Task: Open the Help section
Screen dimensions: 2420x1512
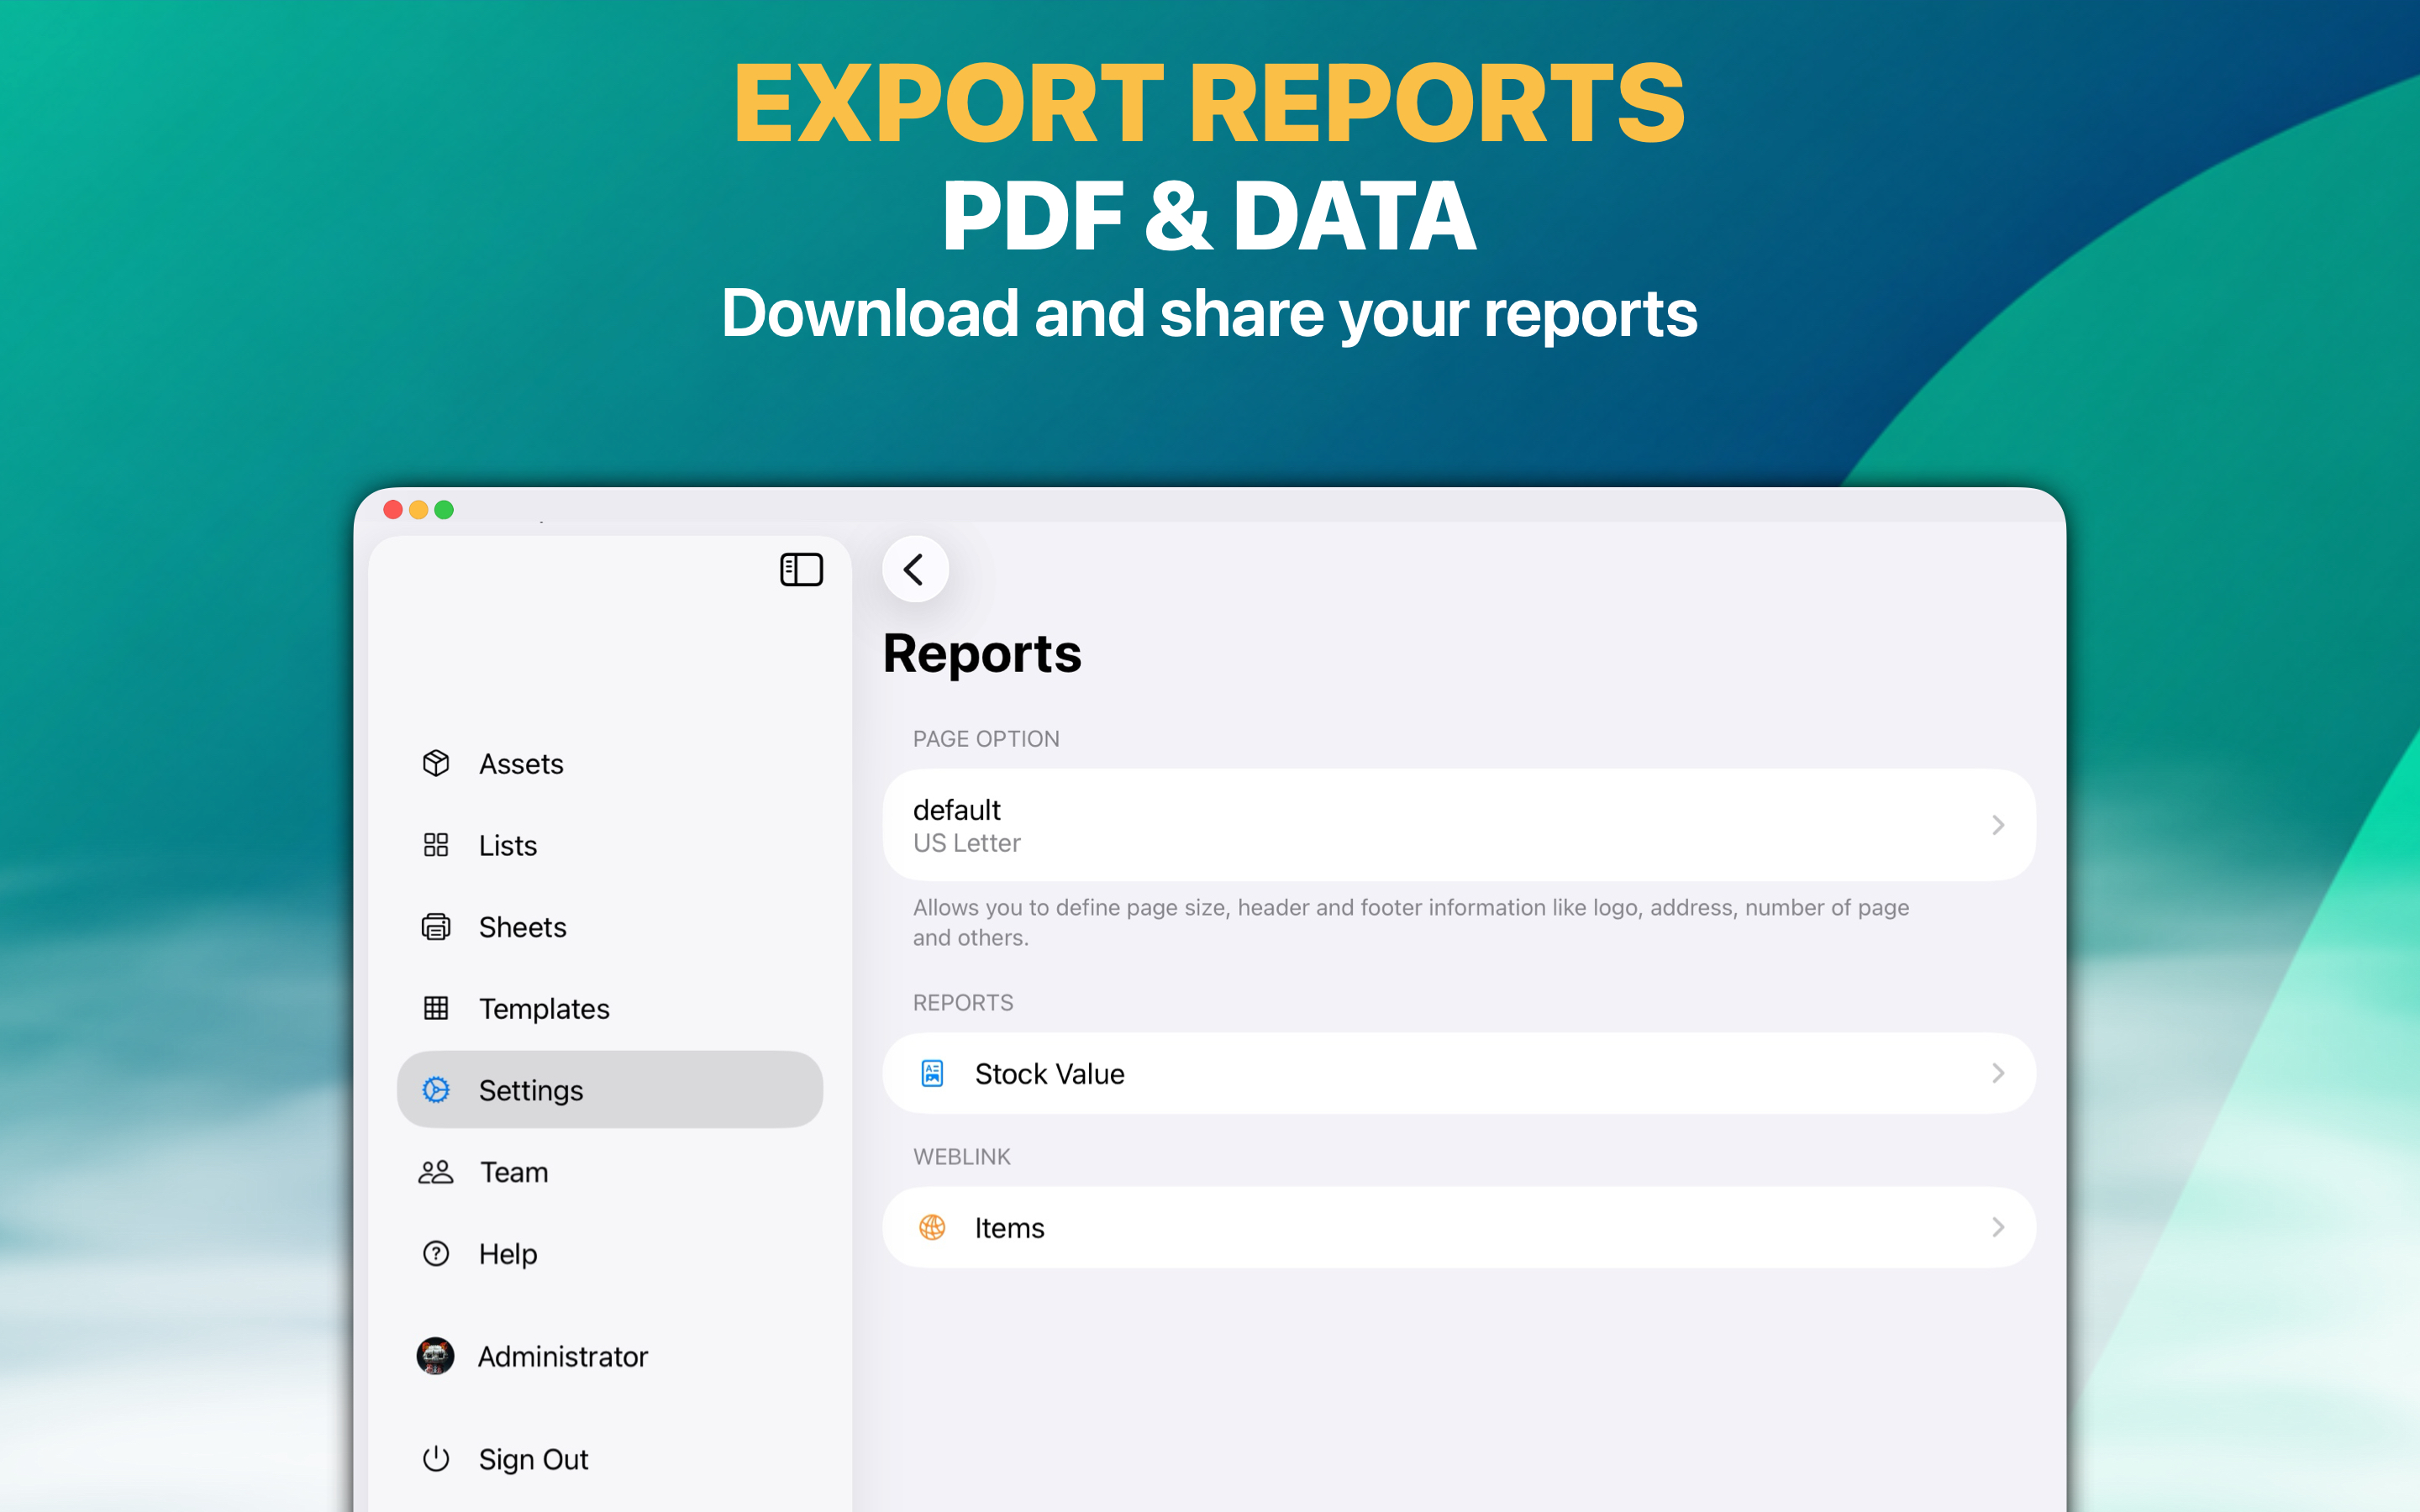Action: [610, 1253]
